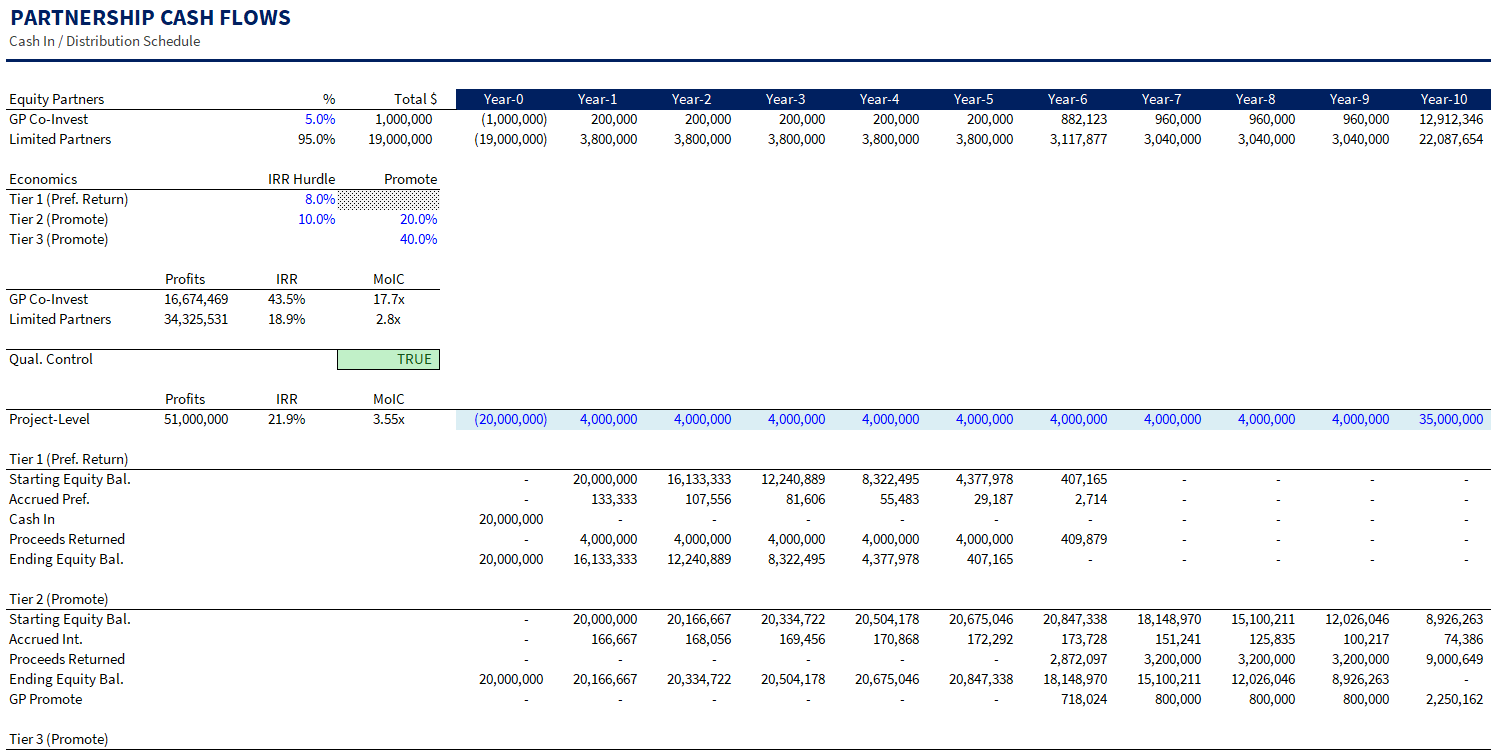Click the Tier 2 promote 20.0% cell
The height and width of the screenshot is (750, 1500).
pos(418,219)
